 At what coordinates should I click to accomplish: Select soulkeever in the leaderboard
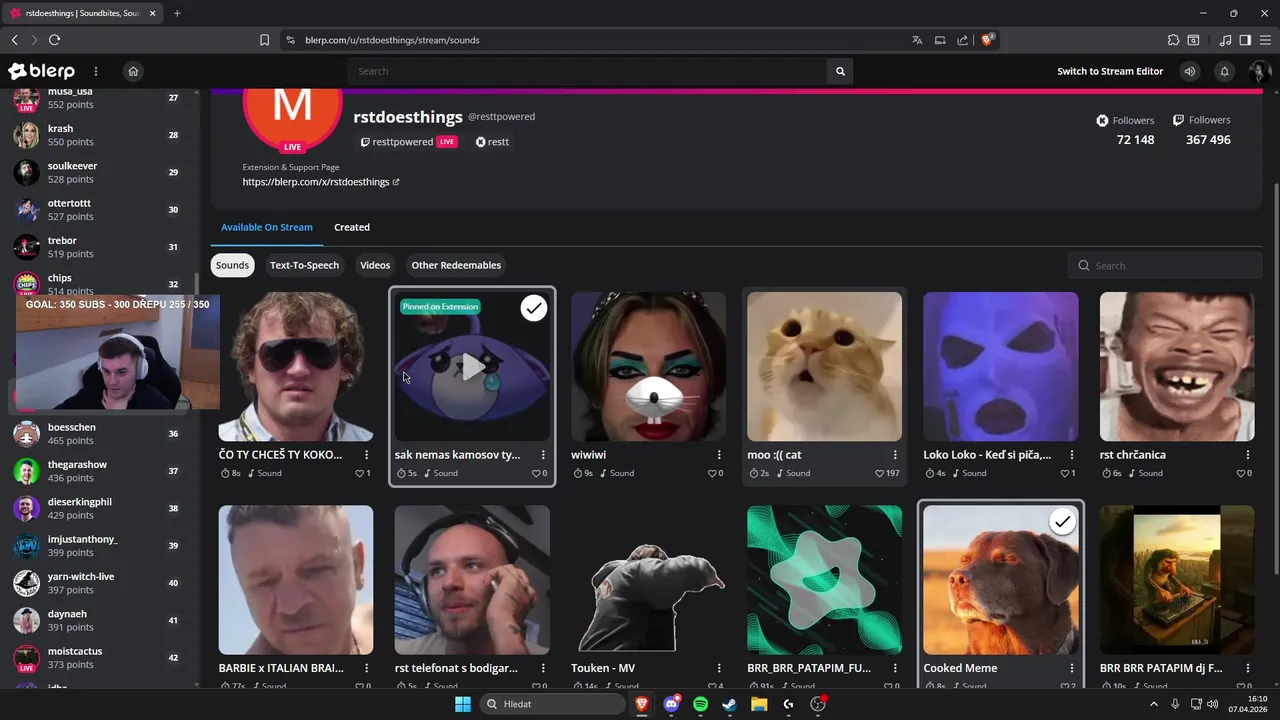click(97, 172)
